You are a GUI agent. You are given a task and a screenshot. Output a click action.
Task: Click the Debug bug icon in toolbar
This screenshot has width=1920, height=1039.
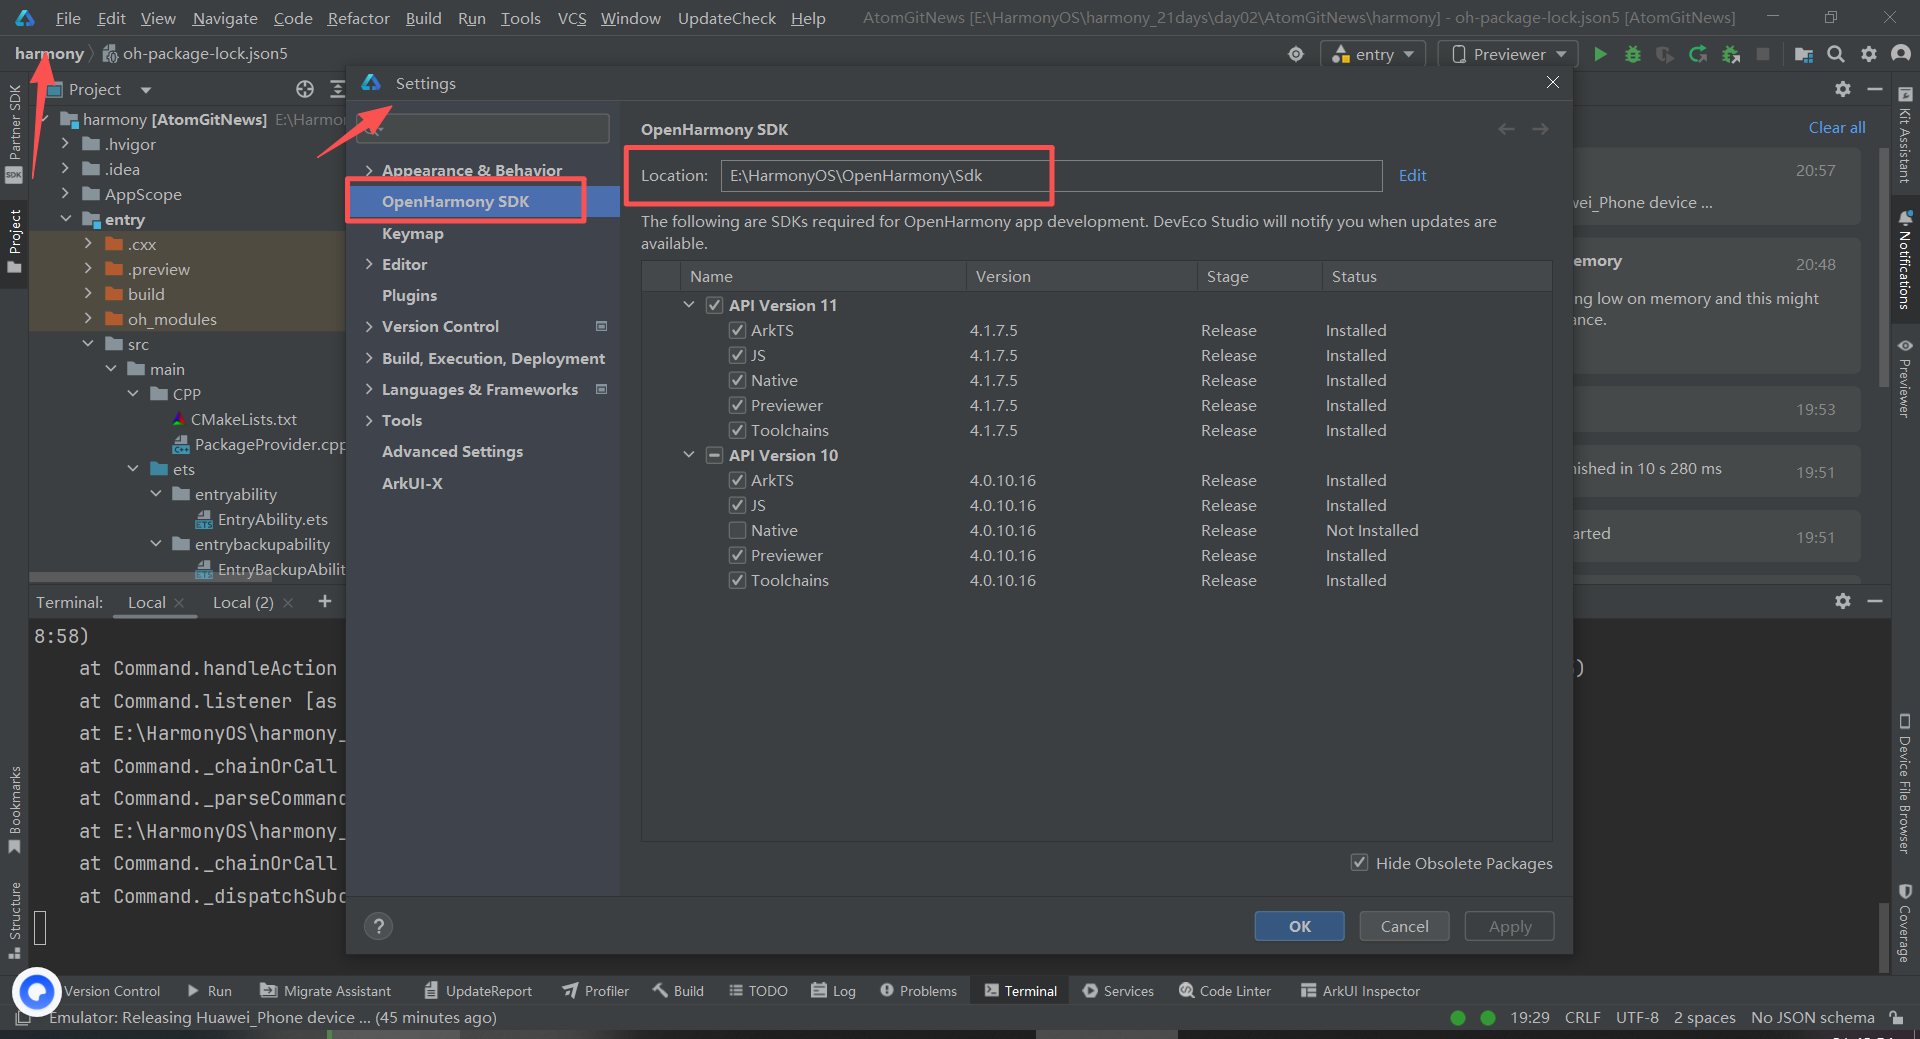1633,54
